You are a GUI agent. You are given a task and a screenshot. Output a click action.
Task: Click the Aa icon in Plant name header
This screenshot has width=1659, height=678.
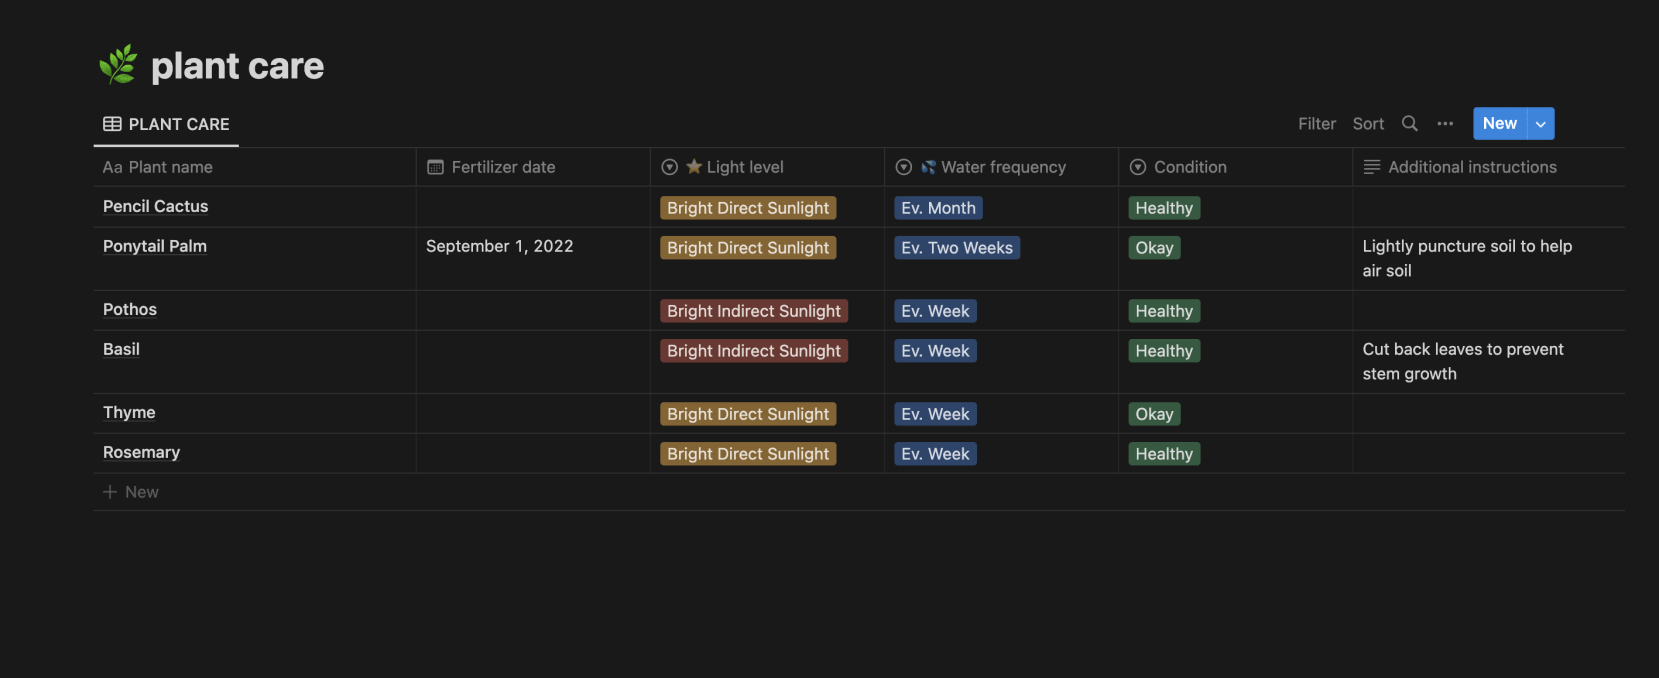pyautogui.click(x=112, y=167)
